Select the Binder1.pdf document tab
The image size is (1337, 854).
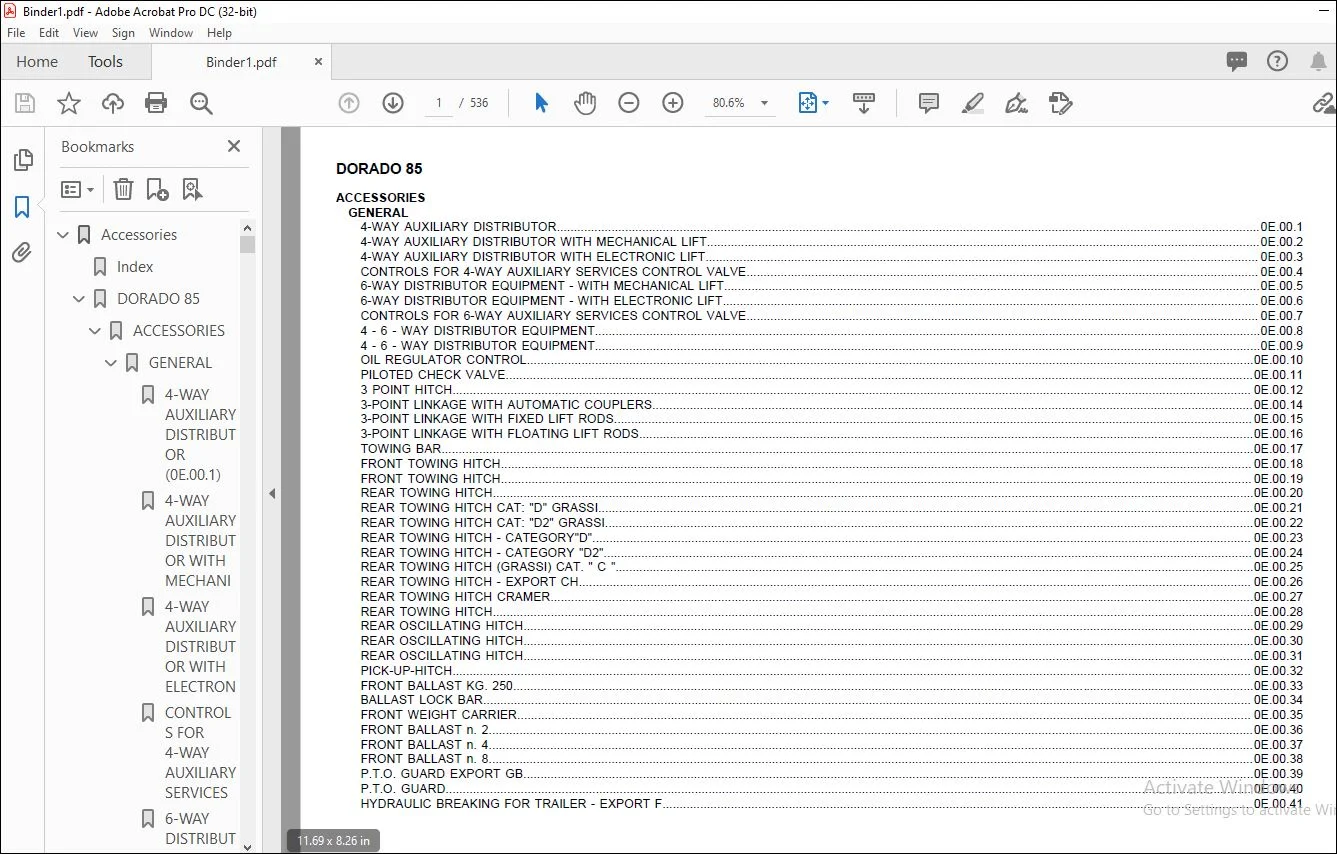[241, 62]
